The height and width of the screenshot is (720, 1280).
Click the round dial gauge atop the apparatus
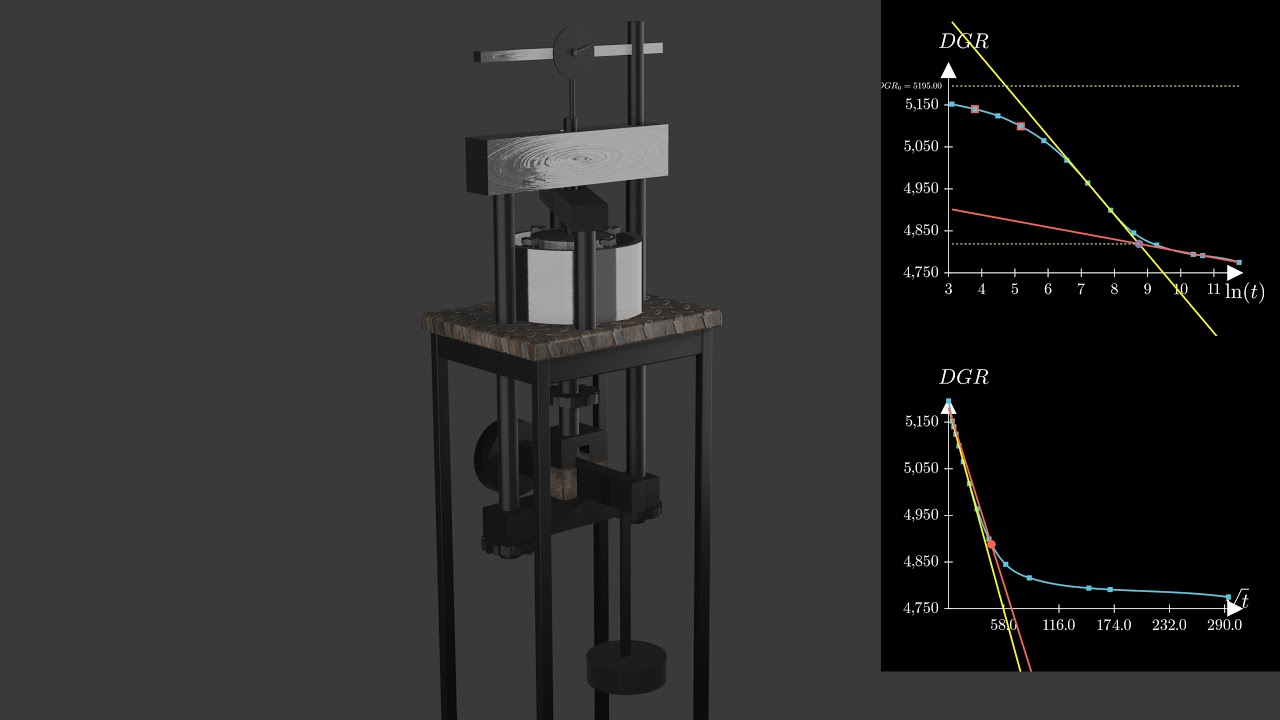click(x=574, y=52)
